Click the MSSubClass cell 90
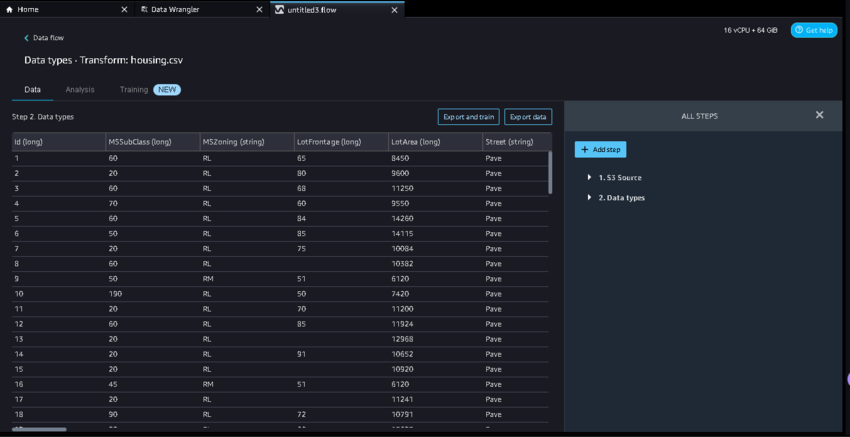 113,415
